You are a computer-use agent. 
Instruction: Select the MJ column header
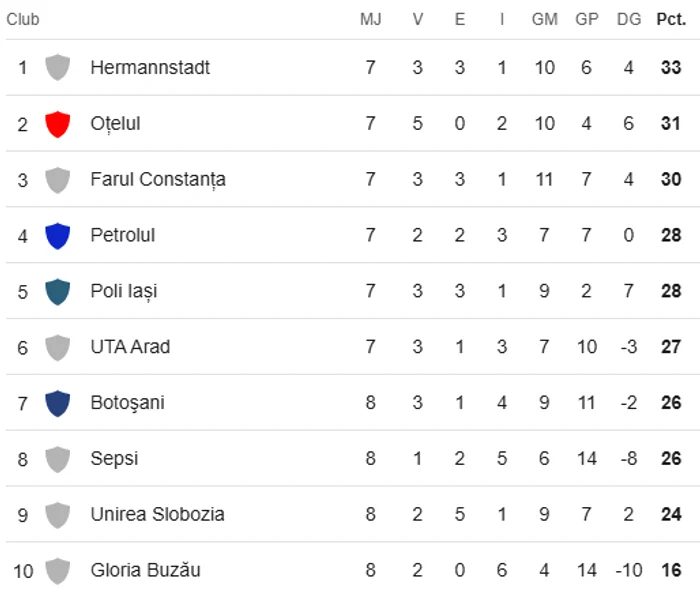[371, 19]
